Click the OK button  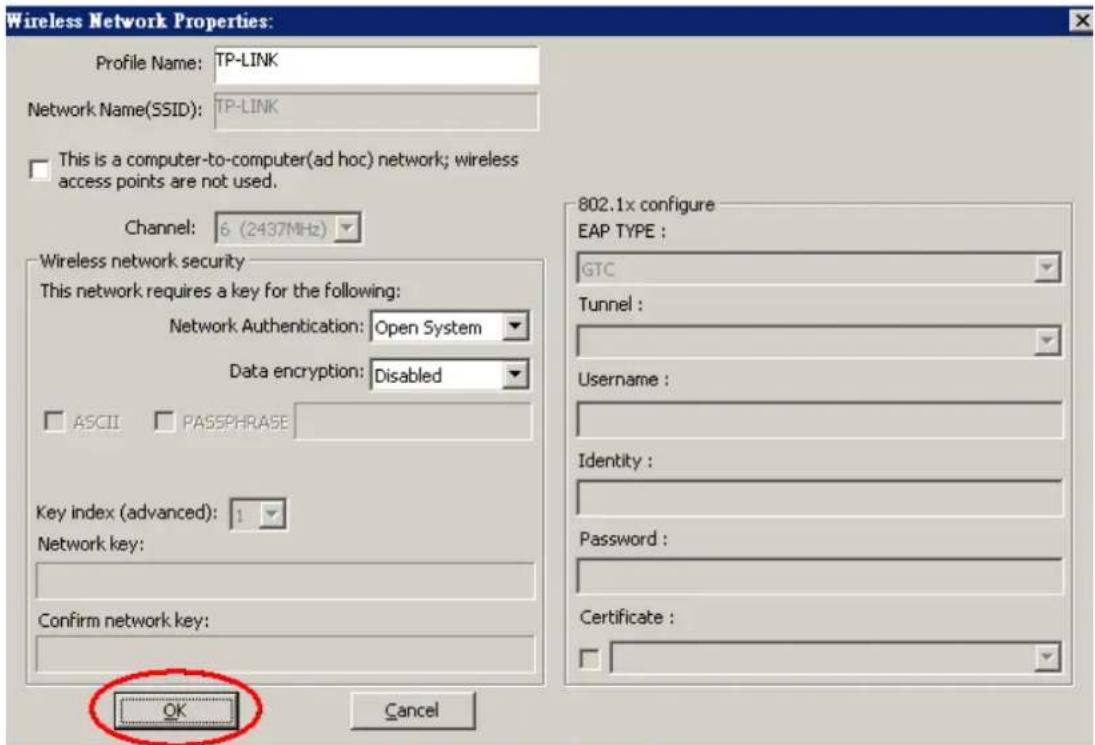point(176,710)
